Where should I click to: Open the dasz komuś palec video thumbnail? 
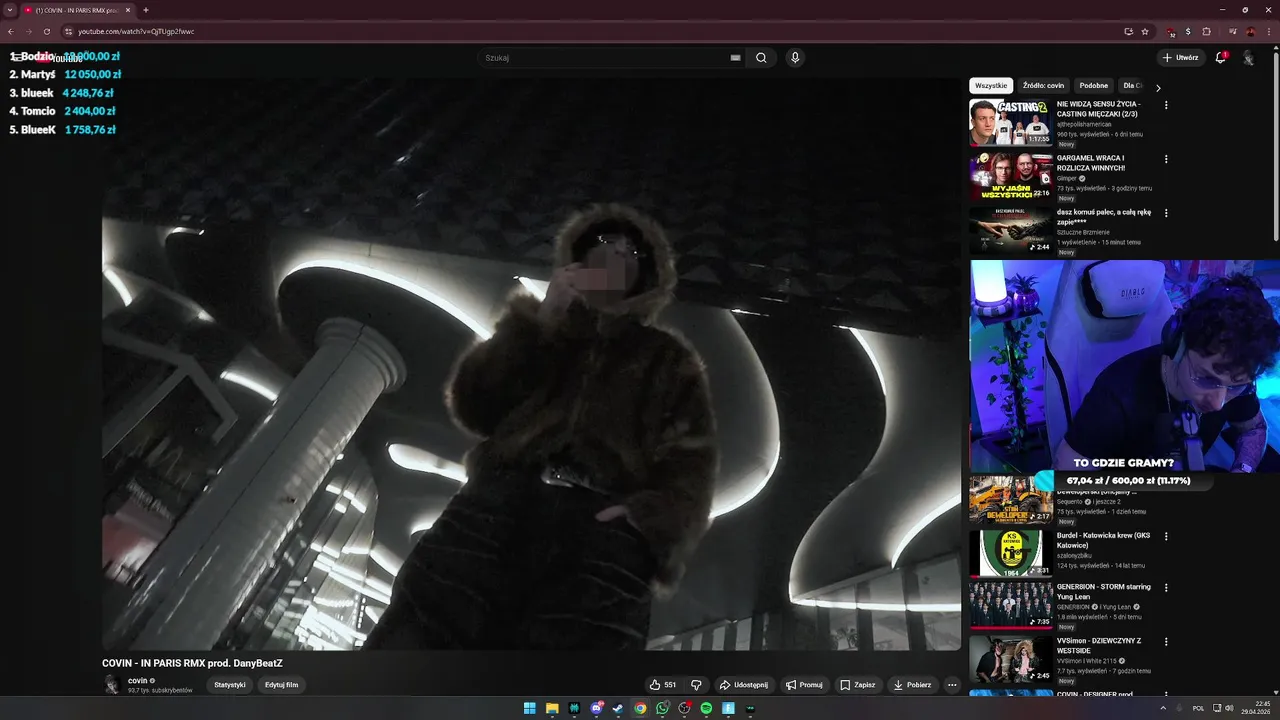(1010, 230)
